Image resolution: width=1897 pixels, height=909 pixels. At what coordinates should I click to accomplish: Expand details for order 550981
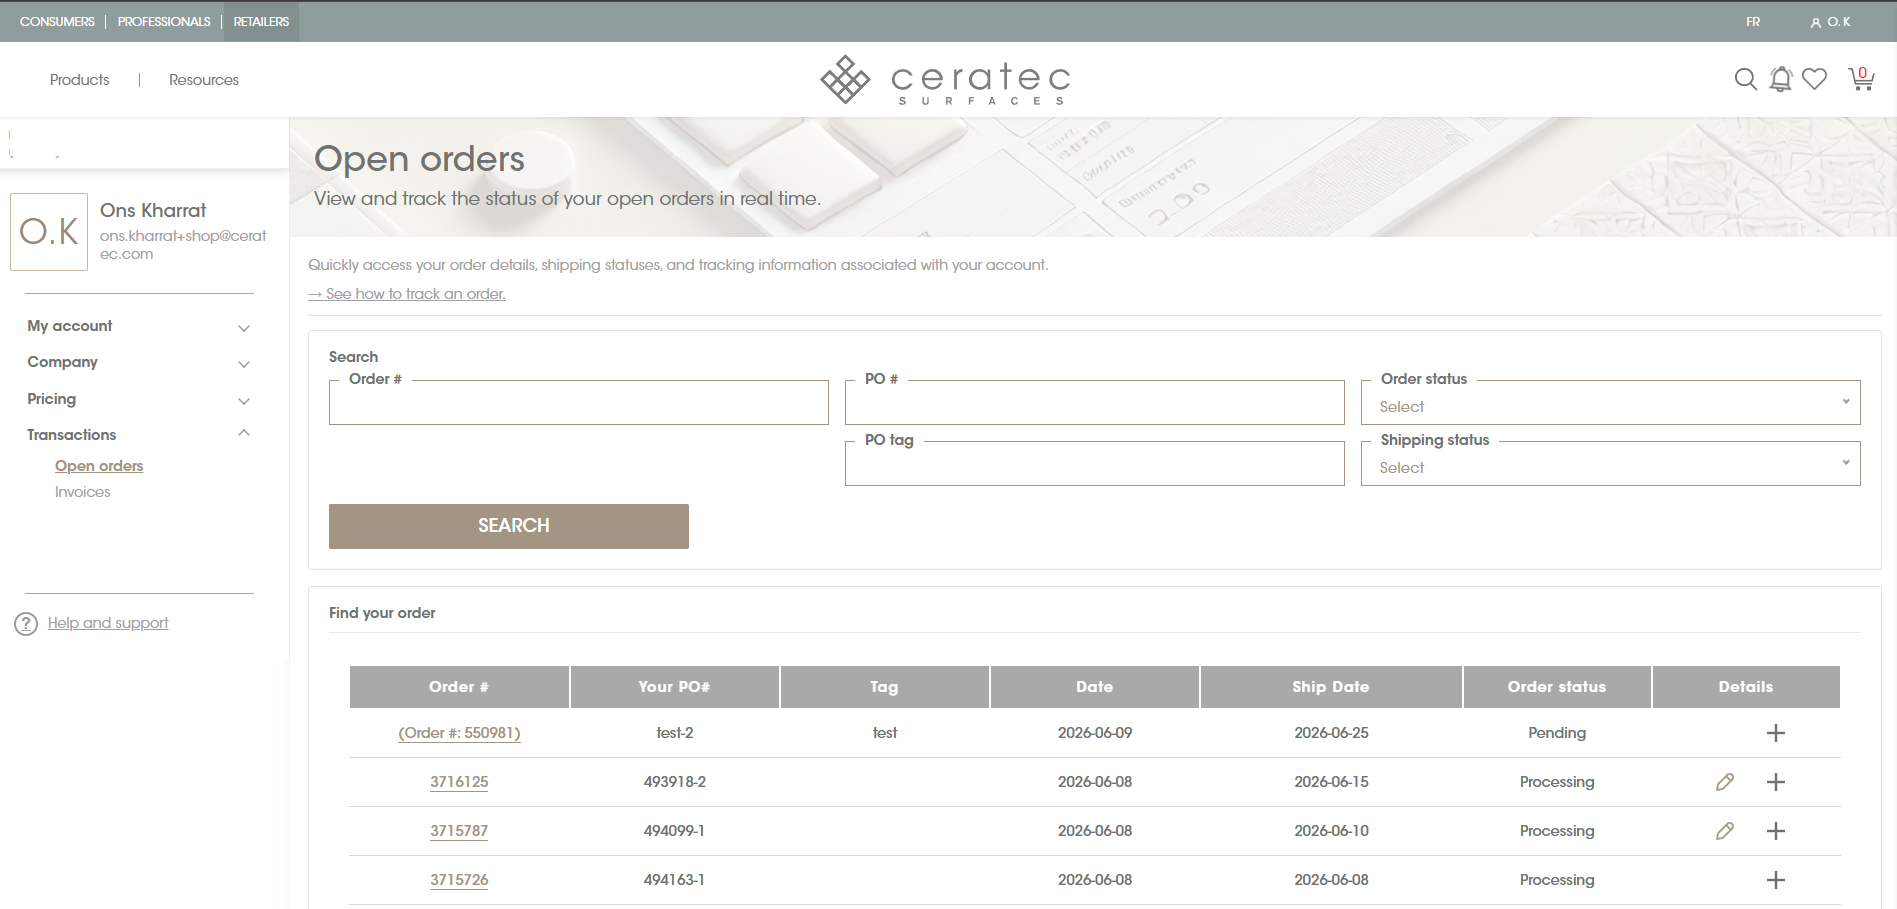click(1775, 733)
